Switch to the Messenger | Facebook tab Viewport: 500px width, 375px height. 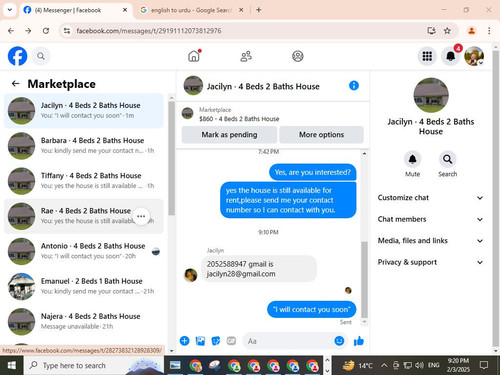75,10
